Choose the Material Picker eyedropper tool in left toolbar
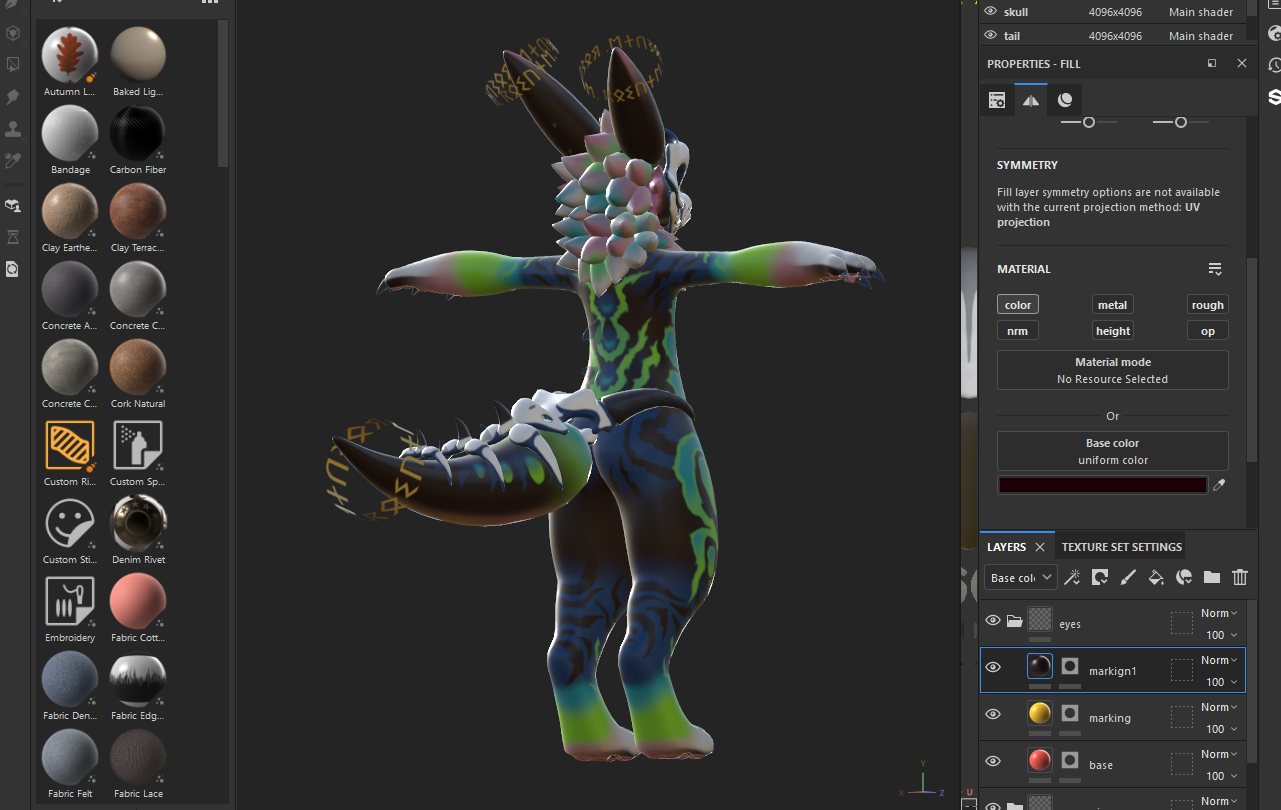Viewport: 1281px width, 810px height. coord(13,160)
